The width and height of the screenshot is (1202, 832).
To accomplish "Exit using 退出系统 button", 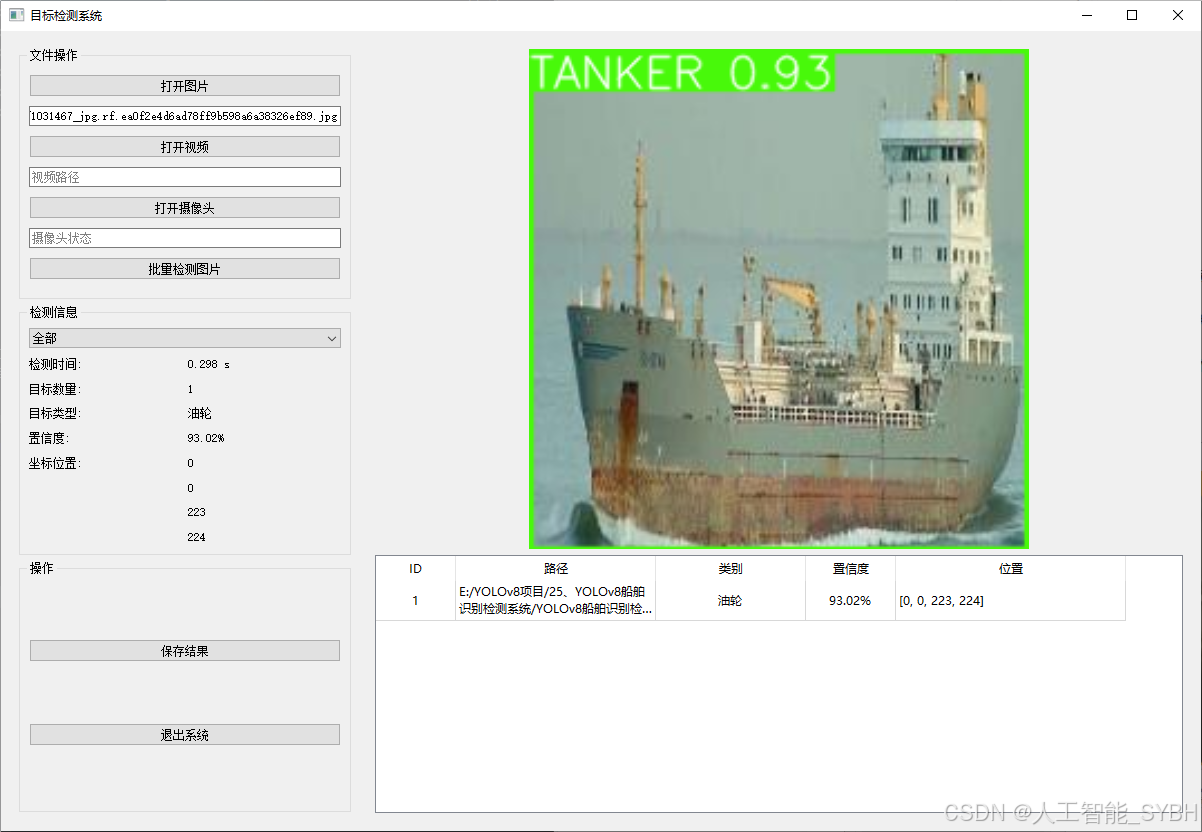I will tap(185, 735).
